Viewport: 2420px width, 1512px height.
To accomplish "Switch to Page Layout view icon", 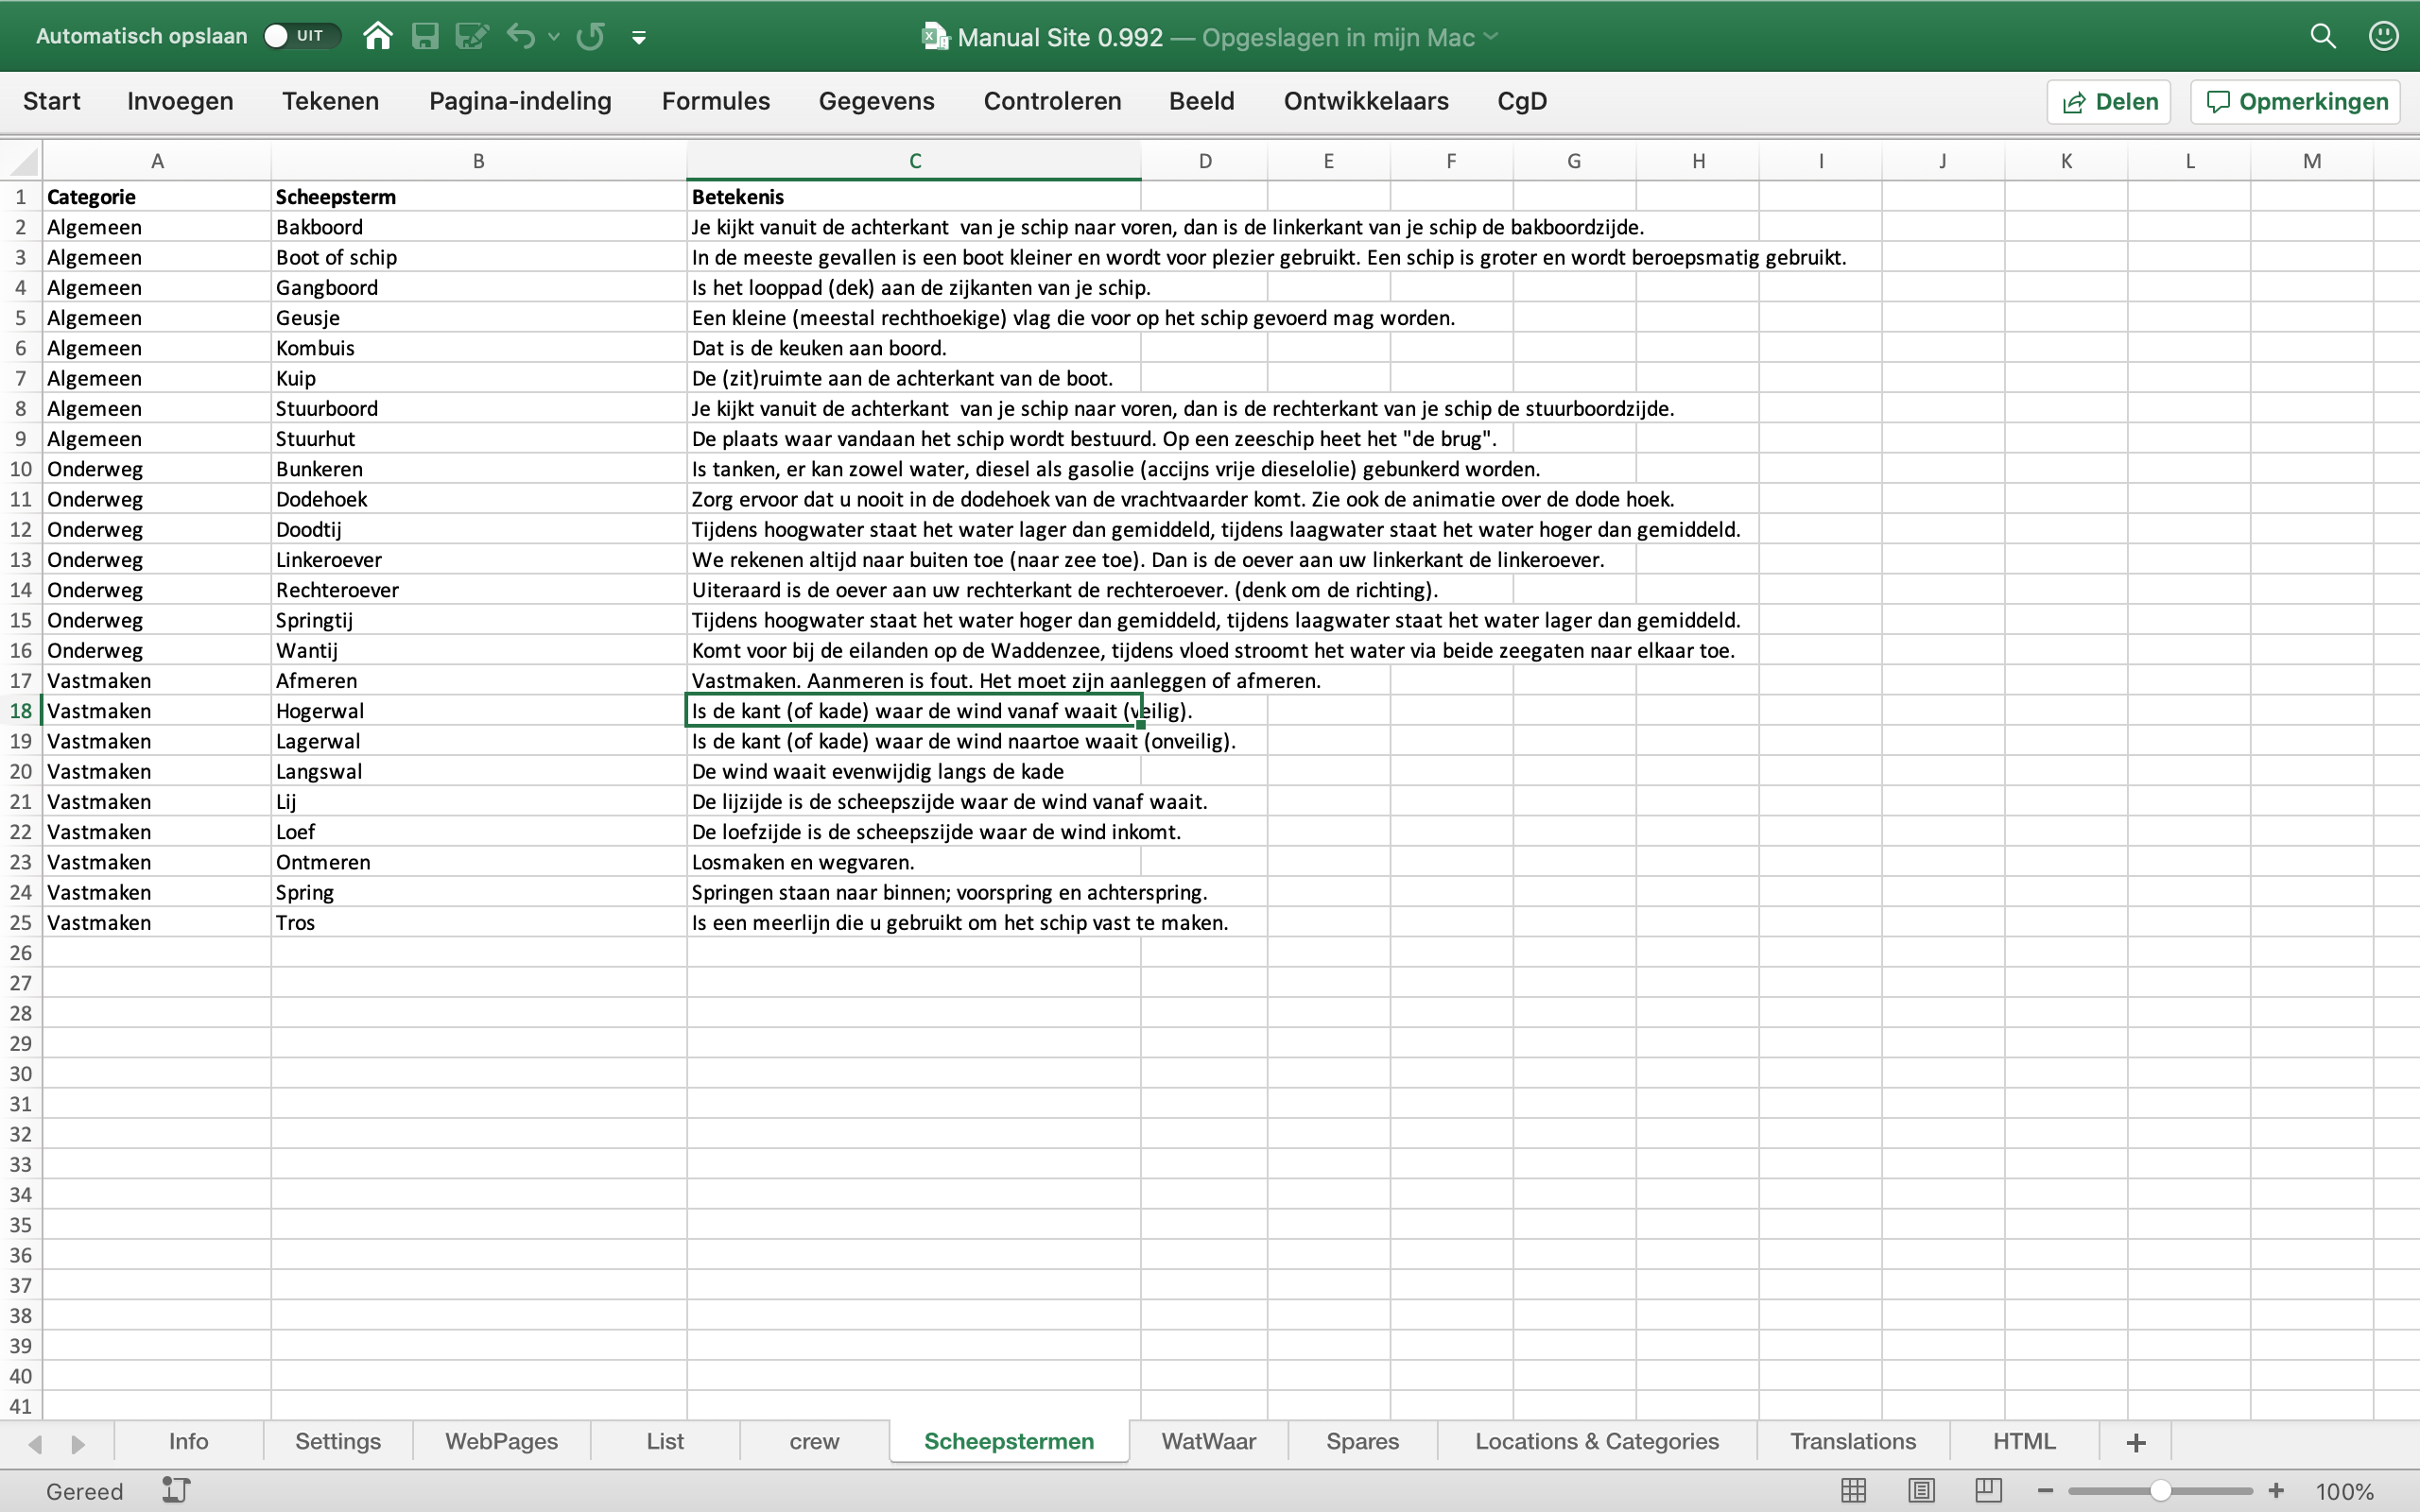I will point(1920,1490).
